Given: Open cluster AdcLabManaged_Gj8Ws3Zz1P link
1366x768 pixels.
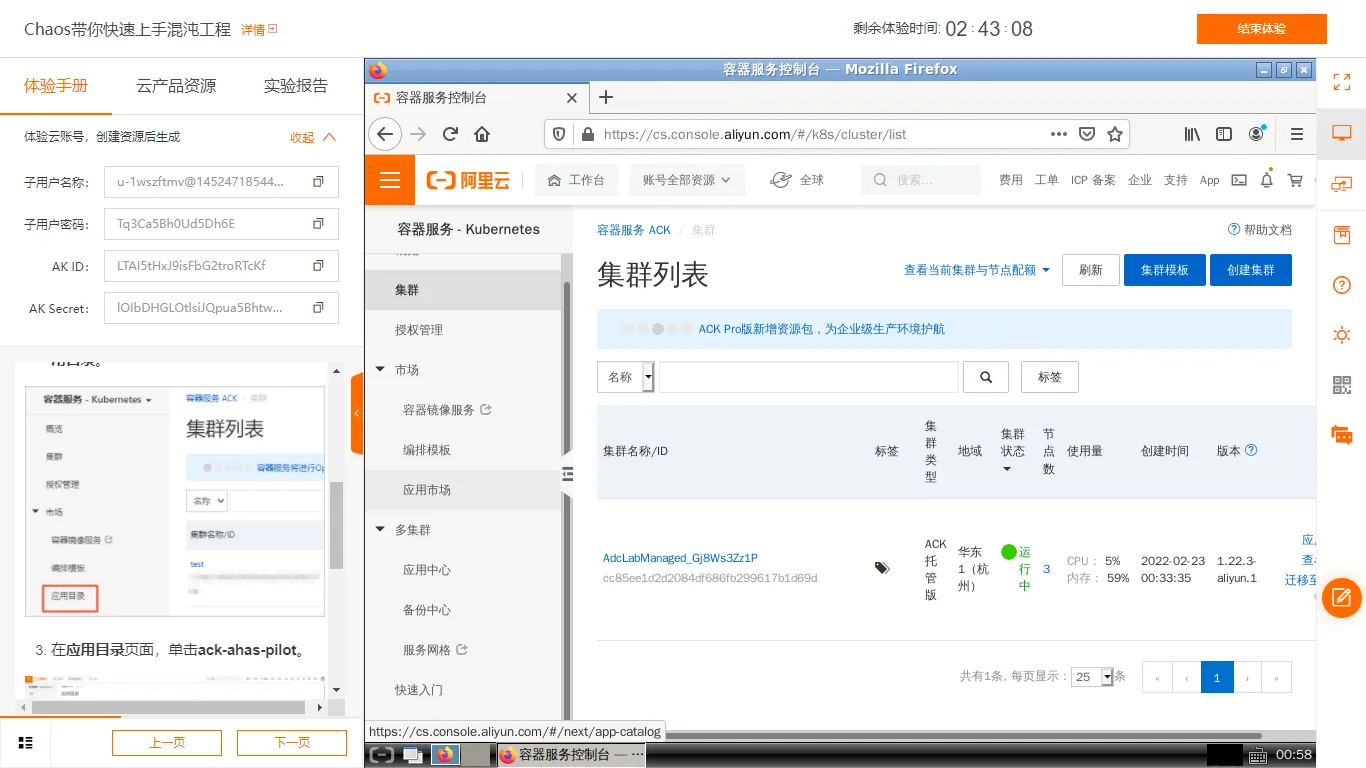Looking at the screenshot, I should point(680,558).
